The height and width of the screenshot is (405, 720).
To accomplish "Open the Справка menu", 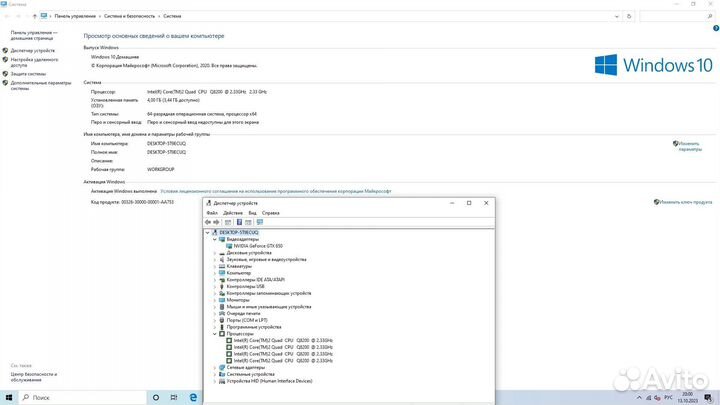I will (x=271, y=213).
